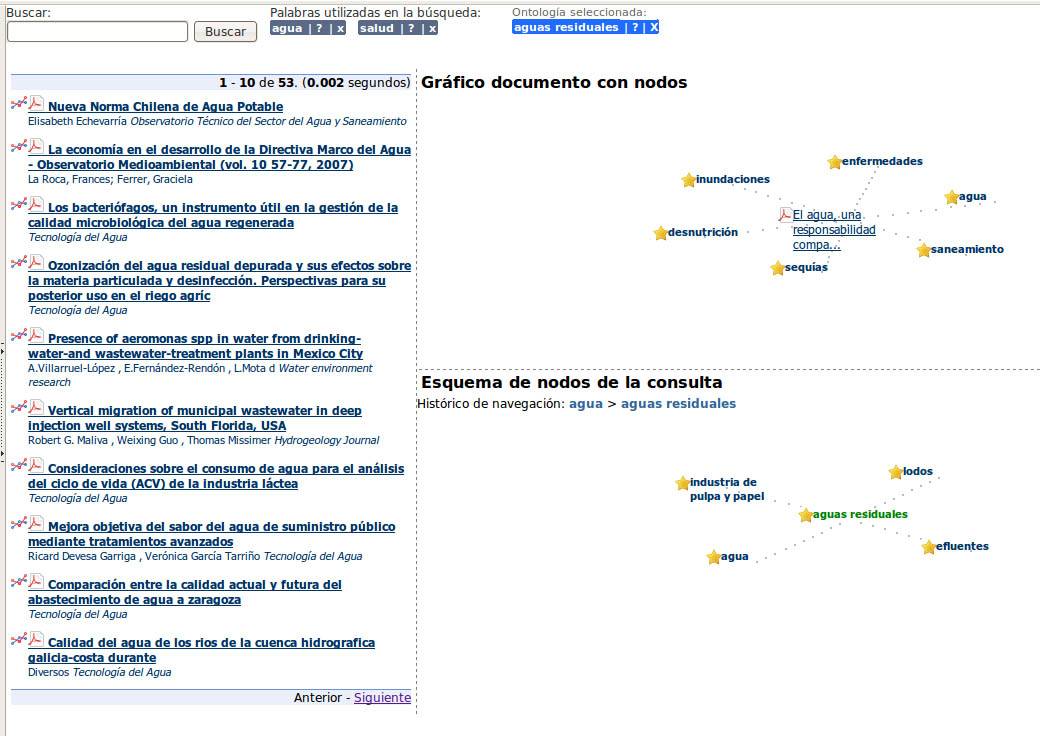
Task: Open PDF icon of Mejora objetiva del sabor
Action: click(x=36, y=524)
